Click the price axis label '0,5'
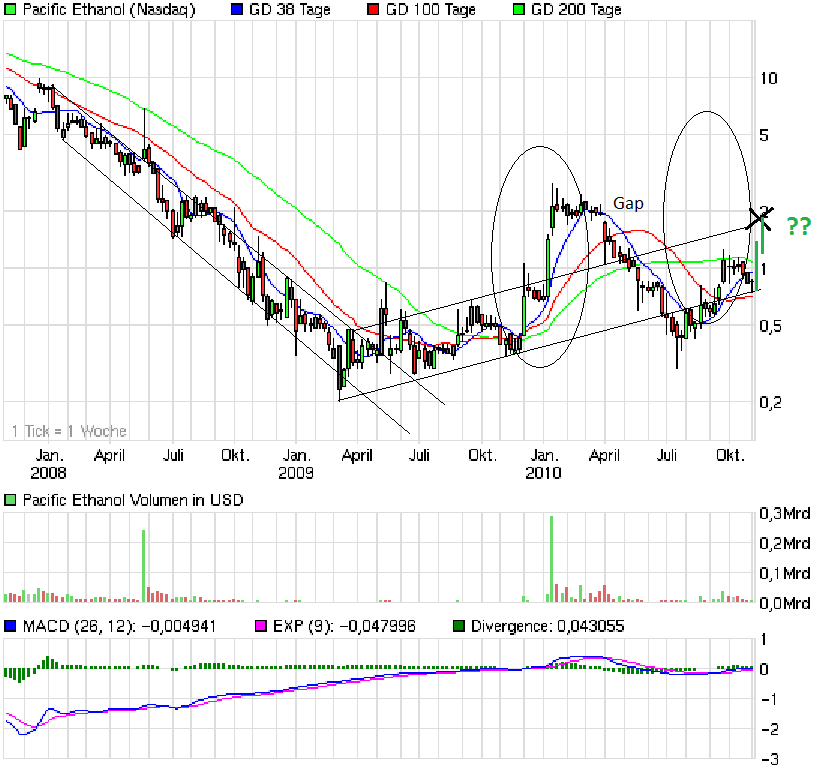Screen dimensions: 817x771 (770, 326)
